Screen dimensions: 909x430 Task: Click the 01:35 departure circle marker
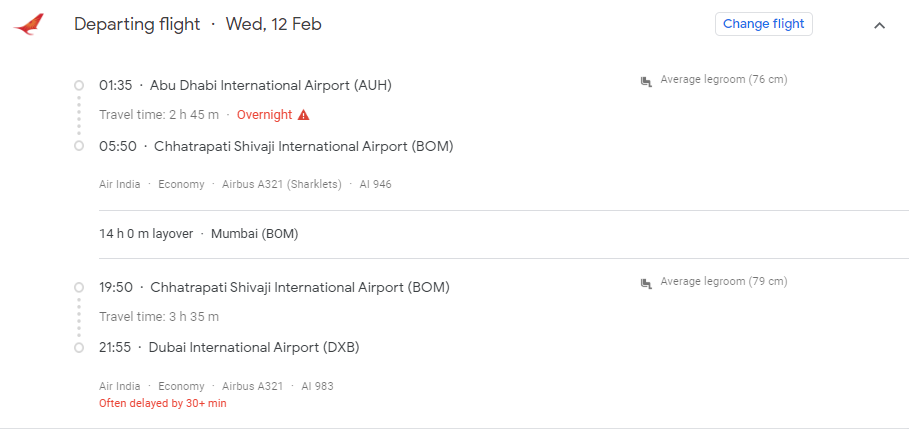[x=79, y=86]
